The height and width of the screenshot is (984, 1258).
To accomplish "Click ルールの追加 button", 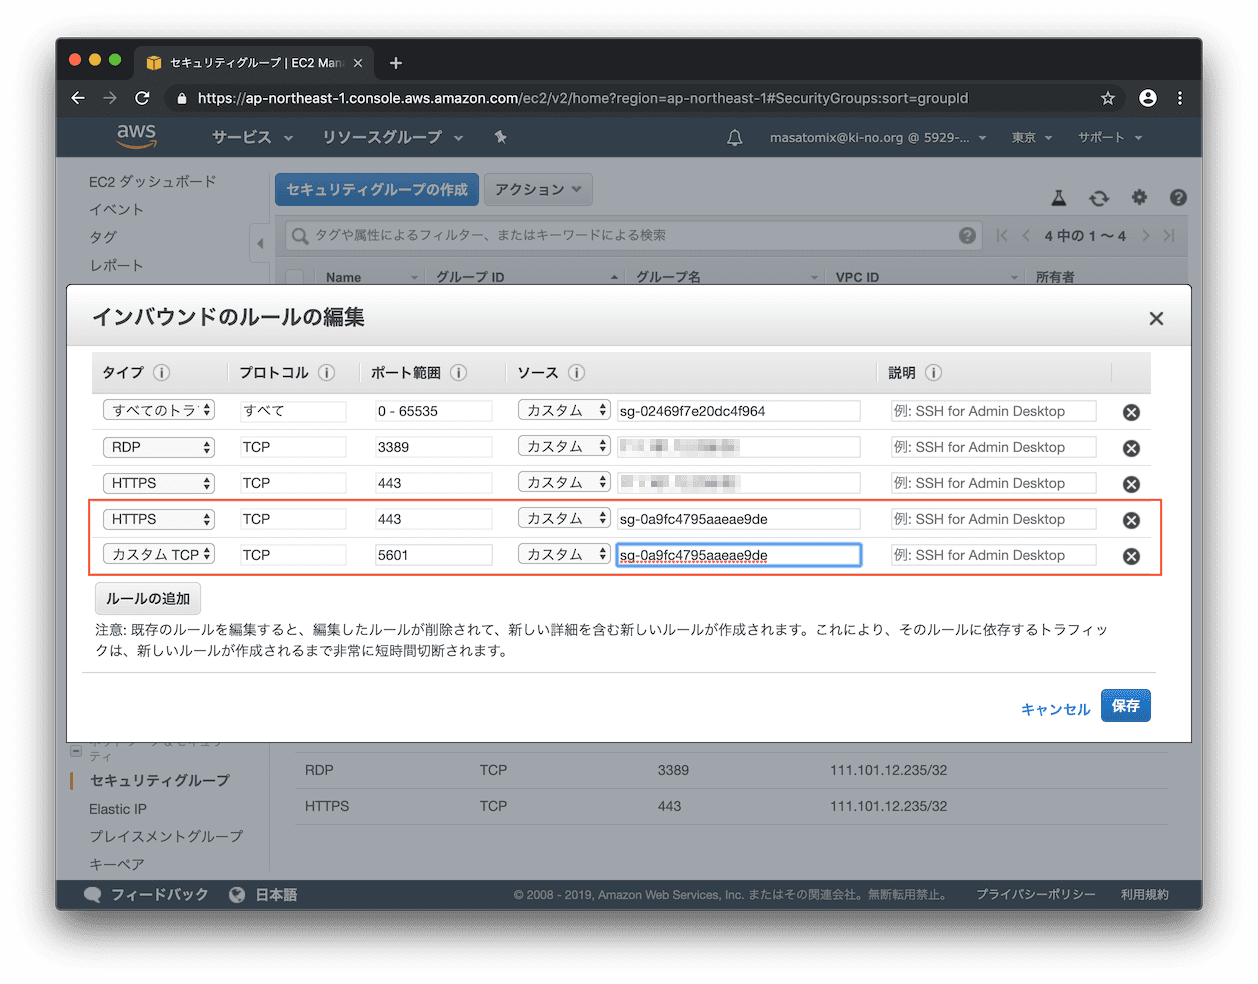I will coord(148,599).
